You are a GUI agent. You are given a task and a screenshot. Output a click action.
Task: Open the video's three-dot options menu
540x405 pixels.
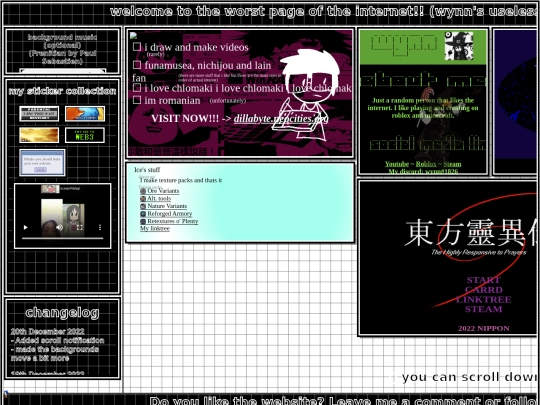pos(100,227)
